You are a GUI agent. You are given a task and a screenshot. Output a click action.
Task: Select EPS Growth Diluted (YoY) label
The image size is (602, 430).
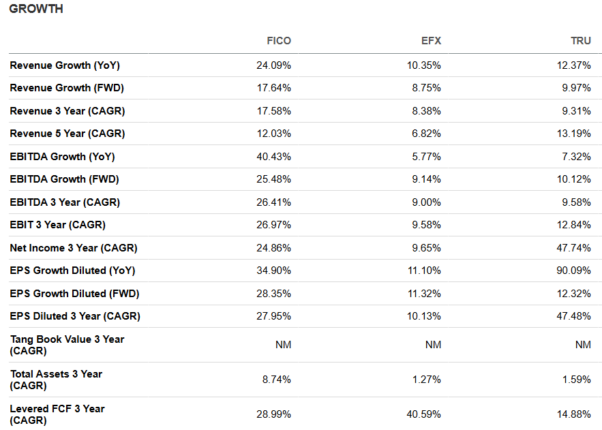pyautogui.click(x=73, y=271)
